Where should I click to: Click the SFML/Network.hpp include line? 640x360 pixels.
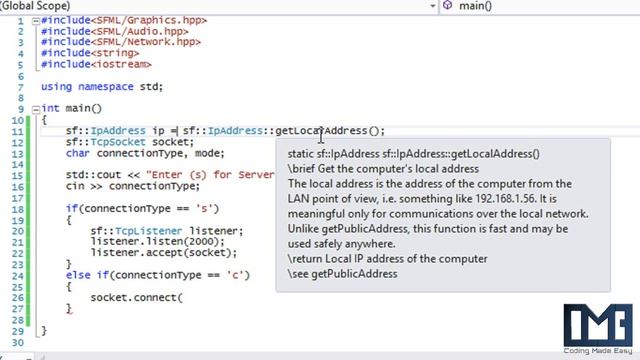pos(121,42)
